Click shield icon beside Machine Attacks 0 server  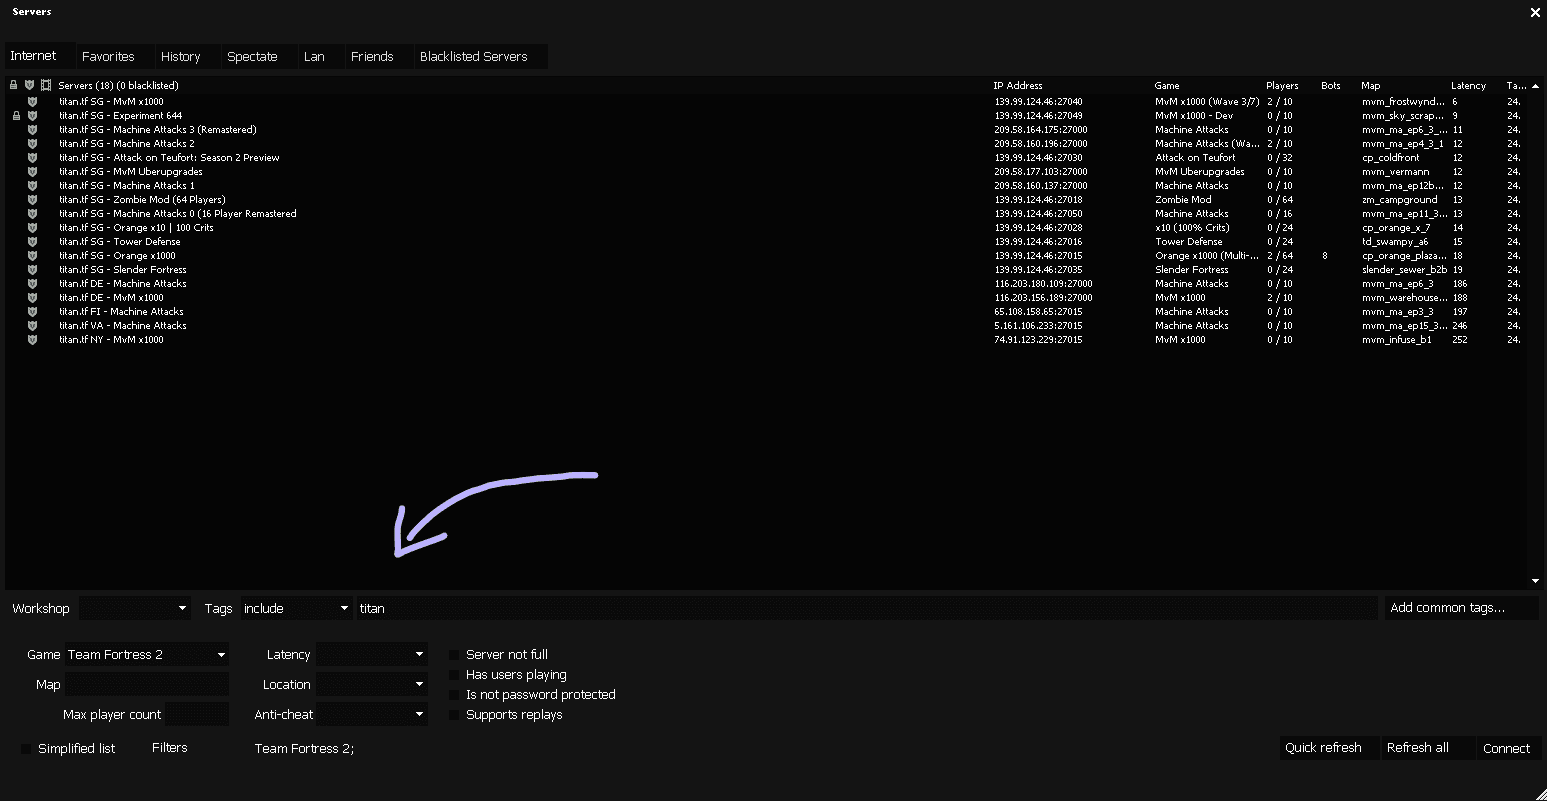pos(32,214)
